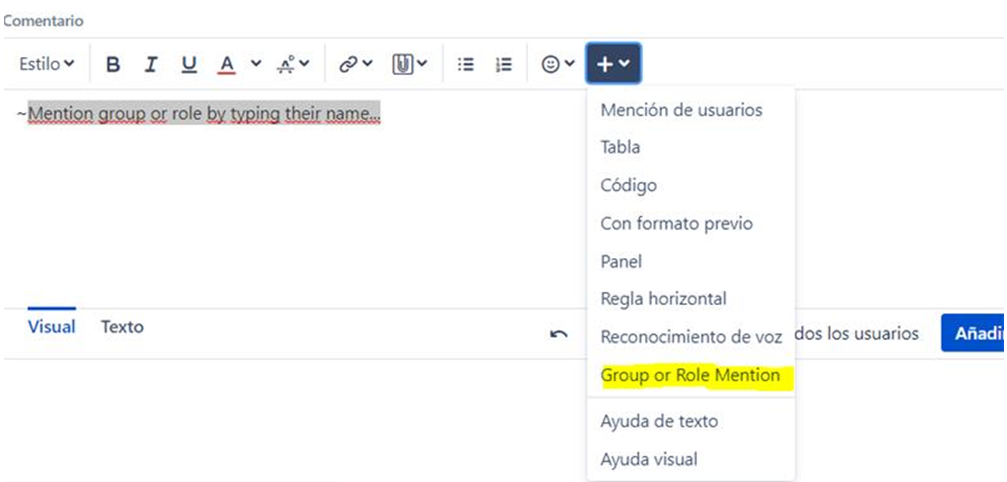Open Ayuda visual help item
The image size is (1007, 482).
690,460
